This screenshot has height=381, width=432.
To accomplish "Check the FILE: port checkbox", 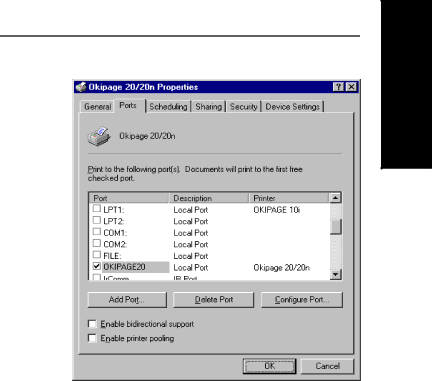I will pyautogui.click(x=97, y=255).
